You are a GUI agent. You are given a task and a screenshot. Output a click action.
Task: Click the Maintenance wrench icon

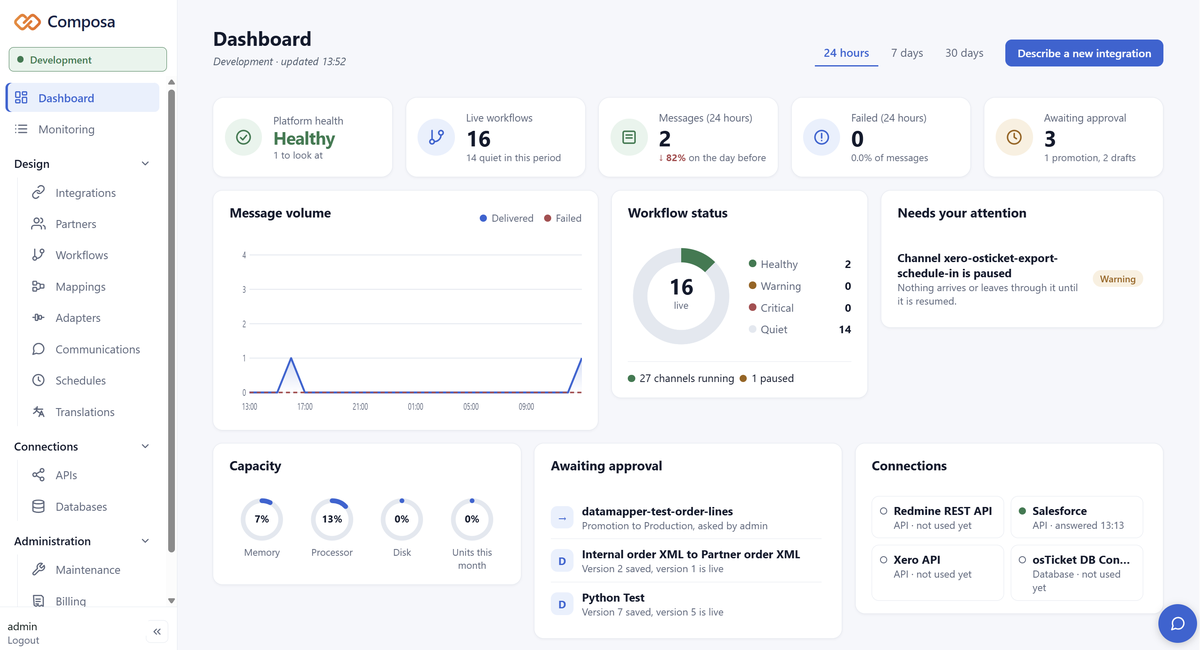[x=38, y=570]
